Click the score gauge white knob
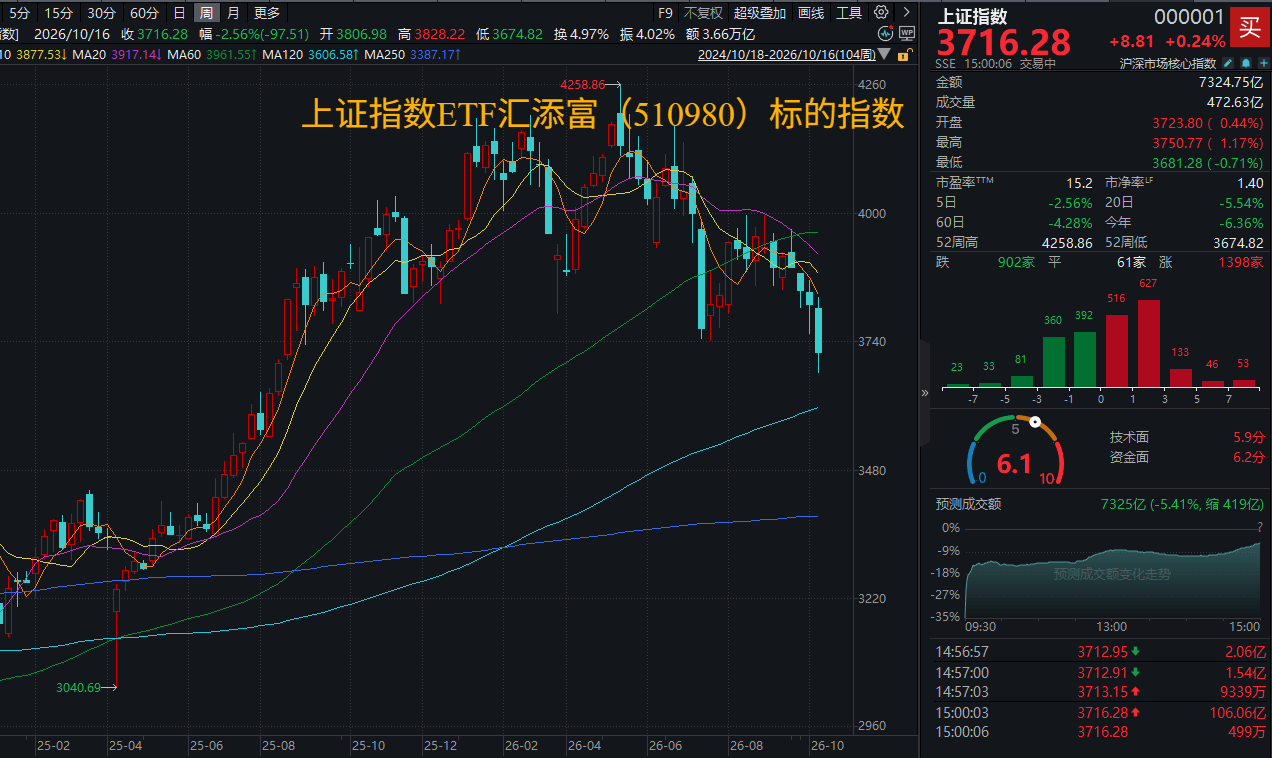1272x758 pixels. pos(1035,423)
